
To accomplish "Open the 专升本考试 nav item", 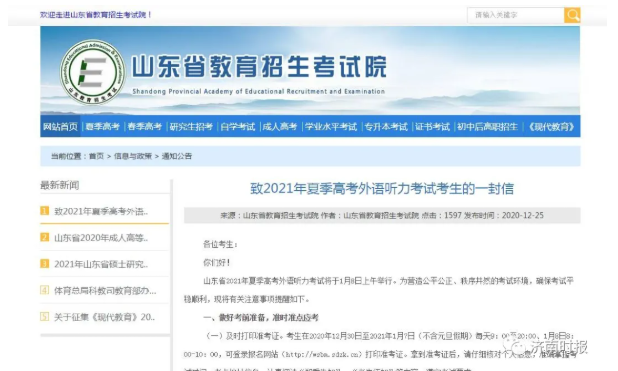I will click(386, 127).
